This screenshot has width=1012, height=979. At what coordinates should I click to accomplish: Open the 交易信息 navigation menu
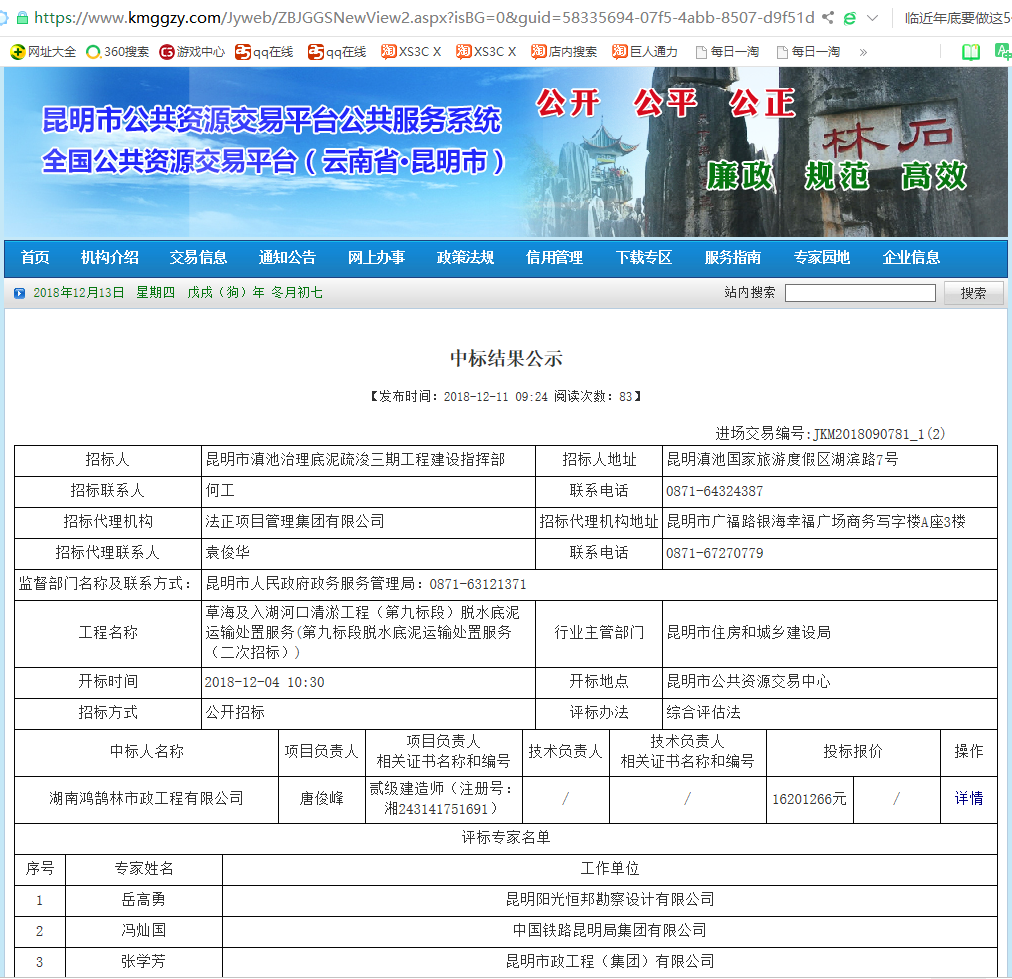[198, 258]
